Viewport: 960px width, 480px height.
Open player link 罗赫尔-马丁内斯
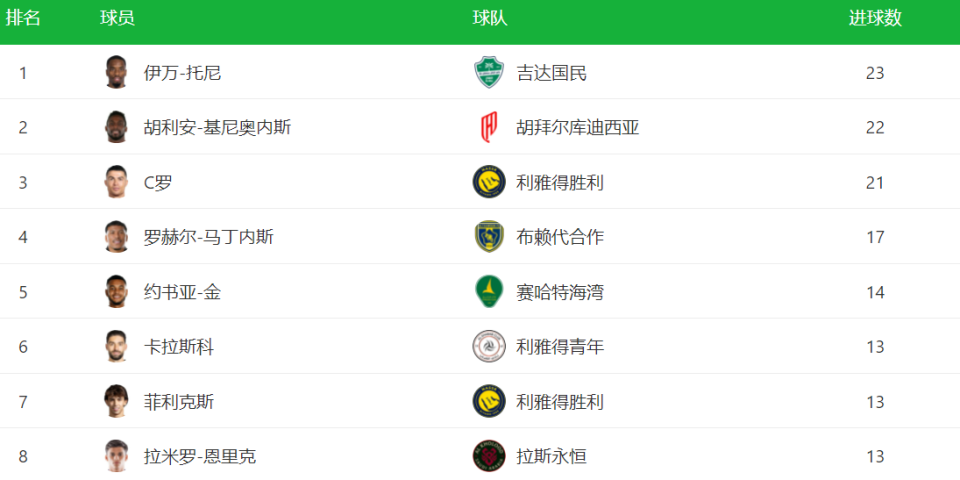coord(208,237)
